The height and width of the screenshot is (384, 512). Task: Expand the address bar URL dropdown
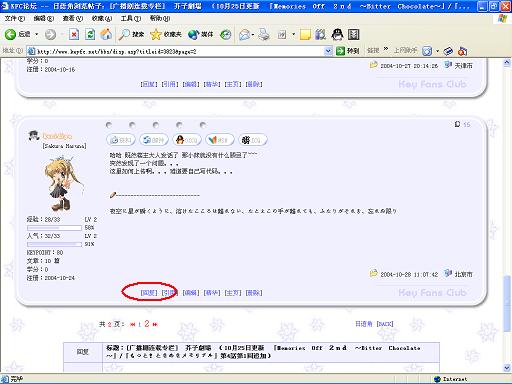[x=328, y=51]
